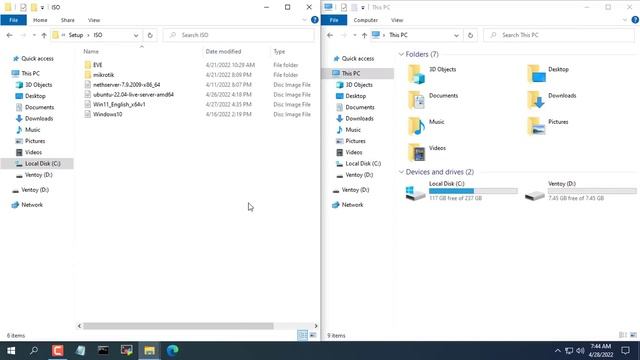640x360 pixels.
Task: Select the nethserver-7.9.2009-x86_64 disc image
Action: coord(127,84)
